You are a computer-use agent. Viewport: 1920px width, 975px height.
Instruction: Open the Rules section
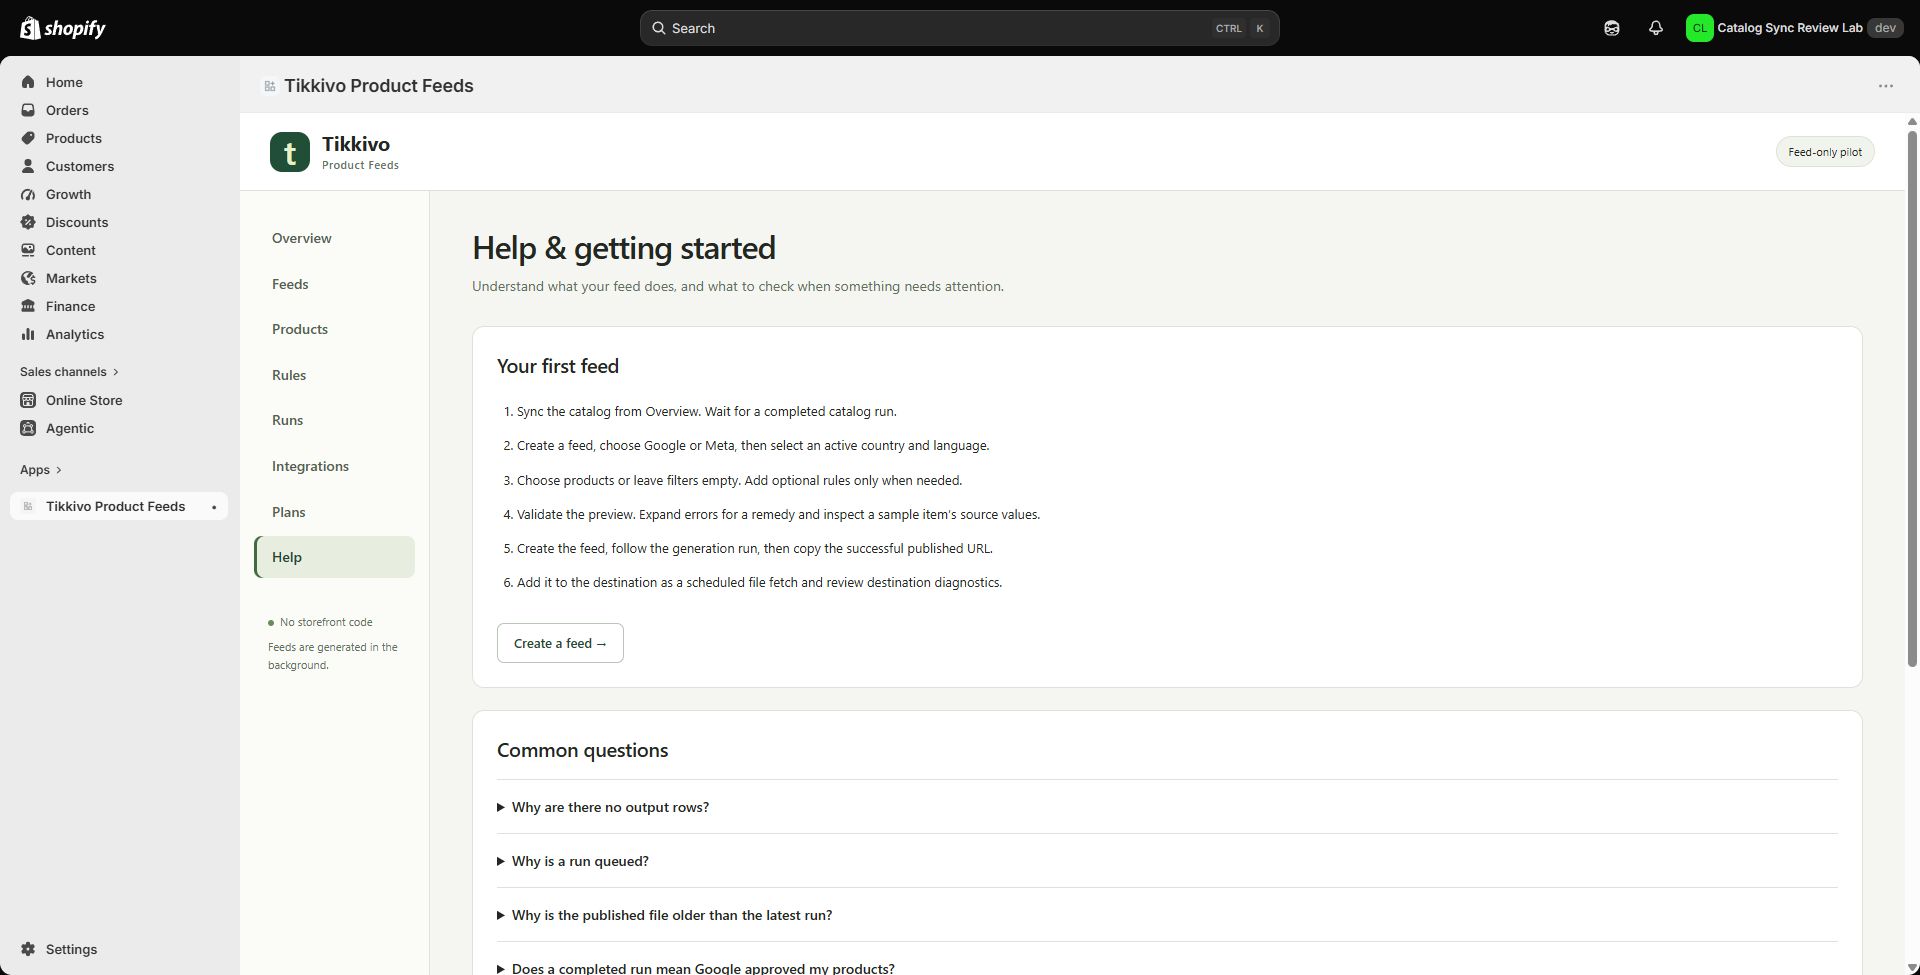click(334, 375)
